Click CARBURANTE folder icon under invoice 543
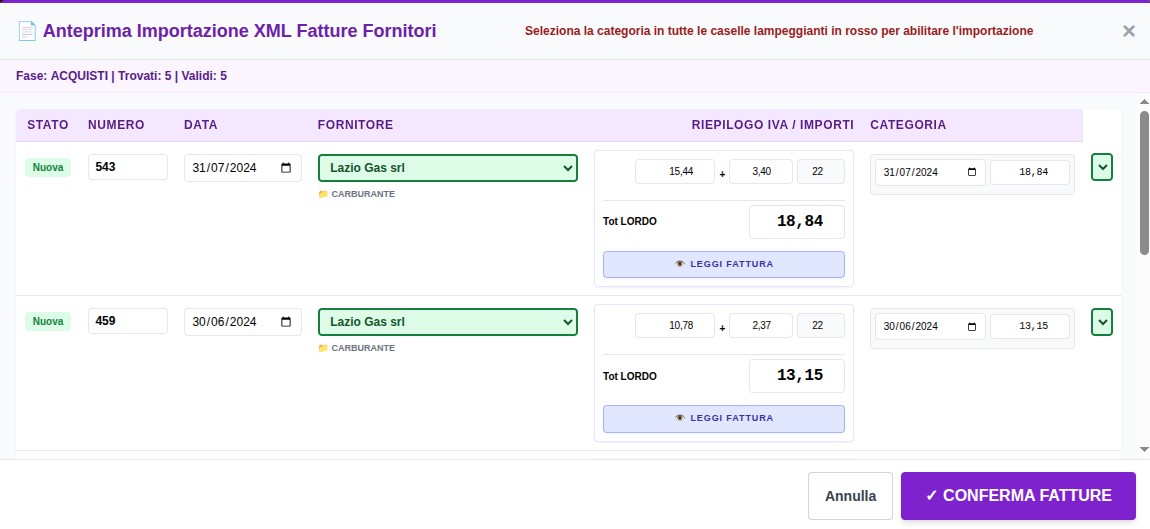The width and height of the screenshot is (1150, 529). pos(323,194)
